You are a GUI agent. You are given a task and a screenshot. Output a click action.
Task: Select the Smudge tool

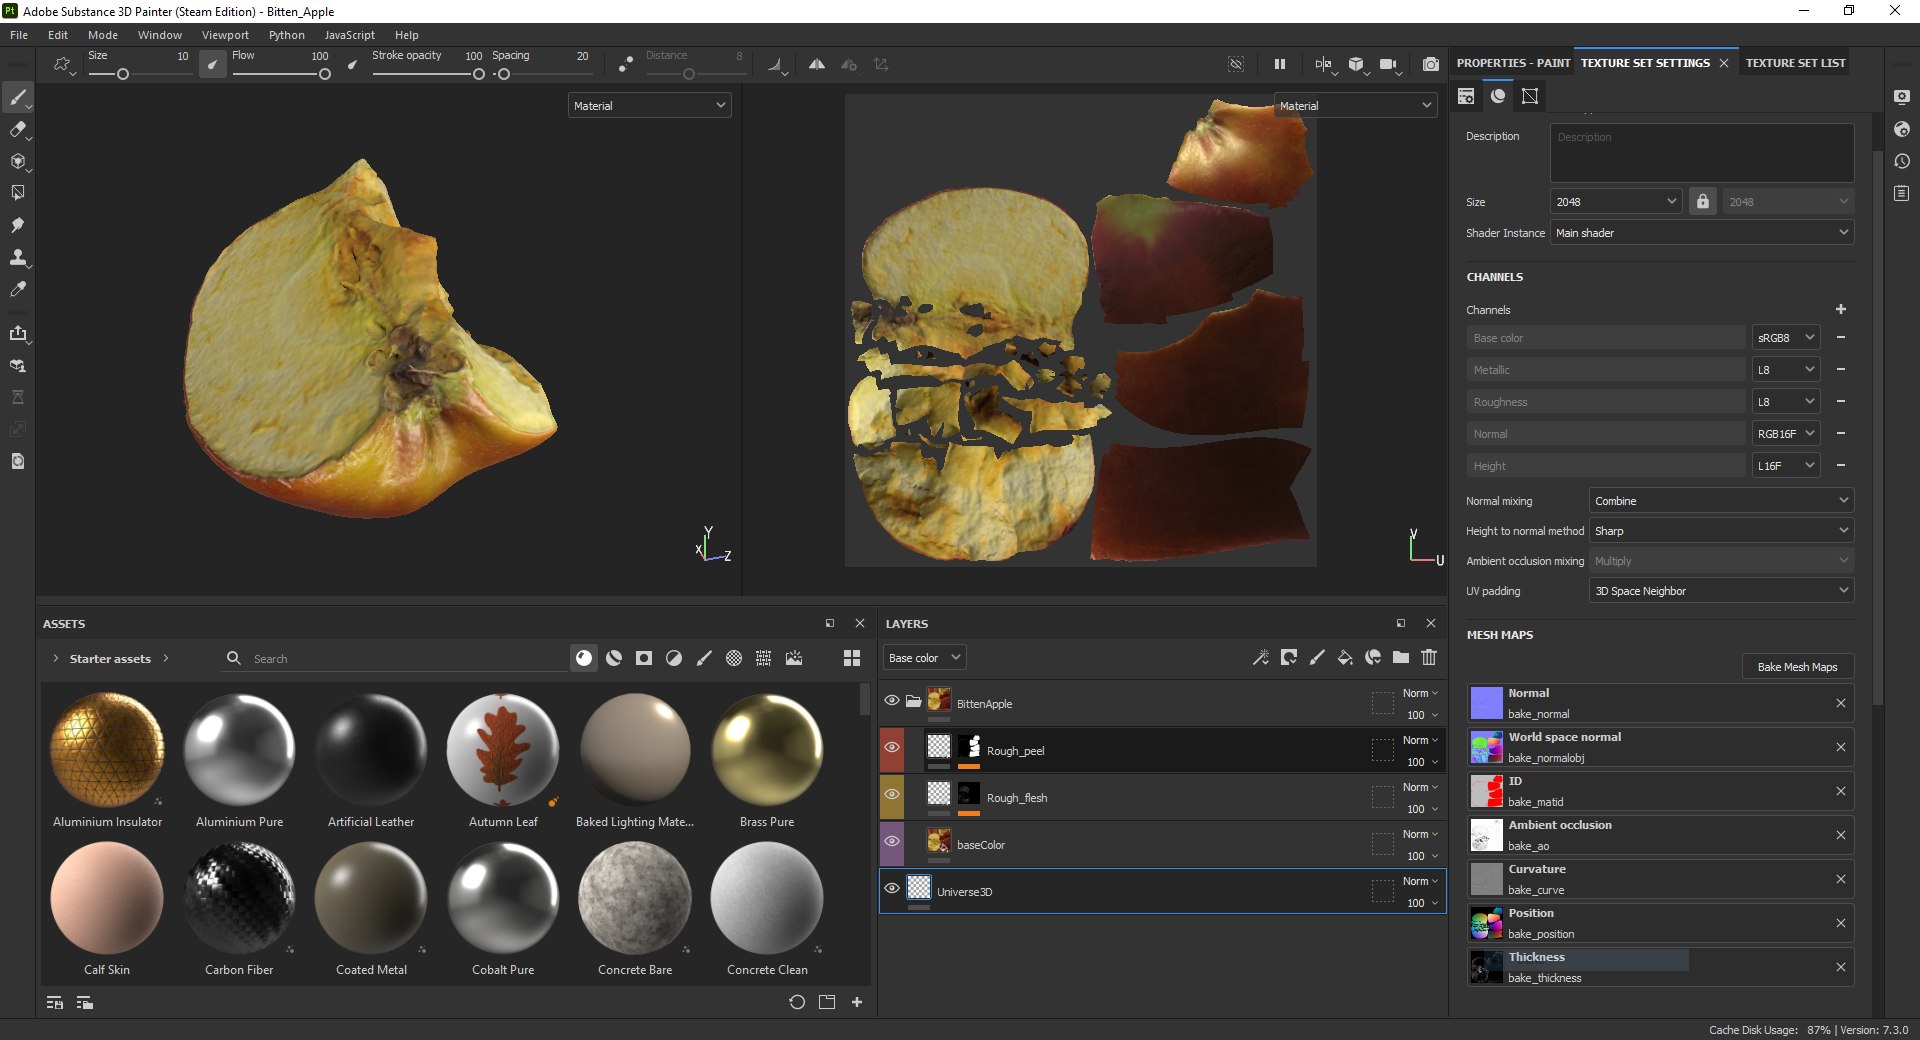tap(18, 225)
